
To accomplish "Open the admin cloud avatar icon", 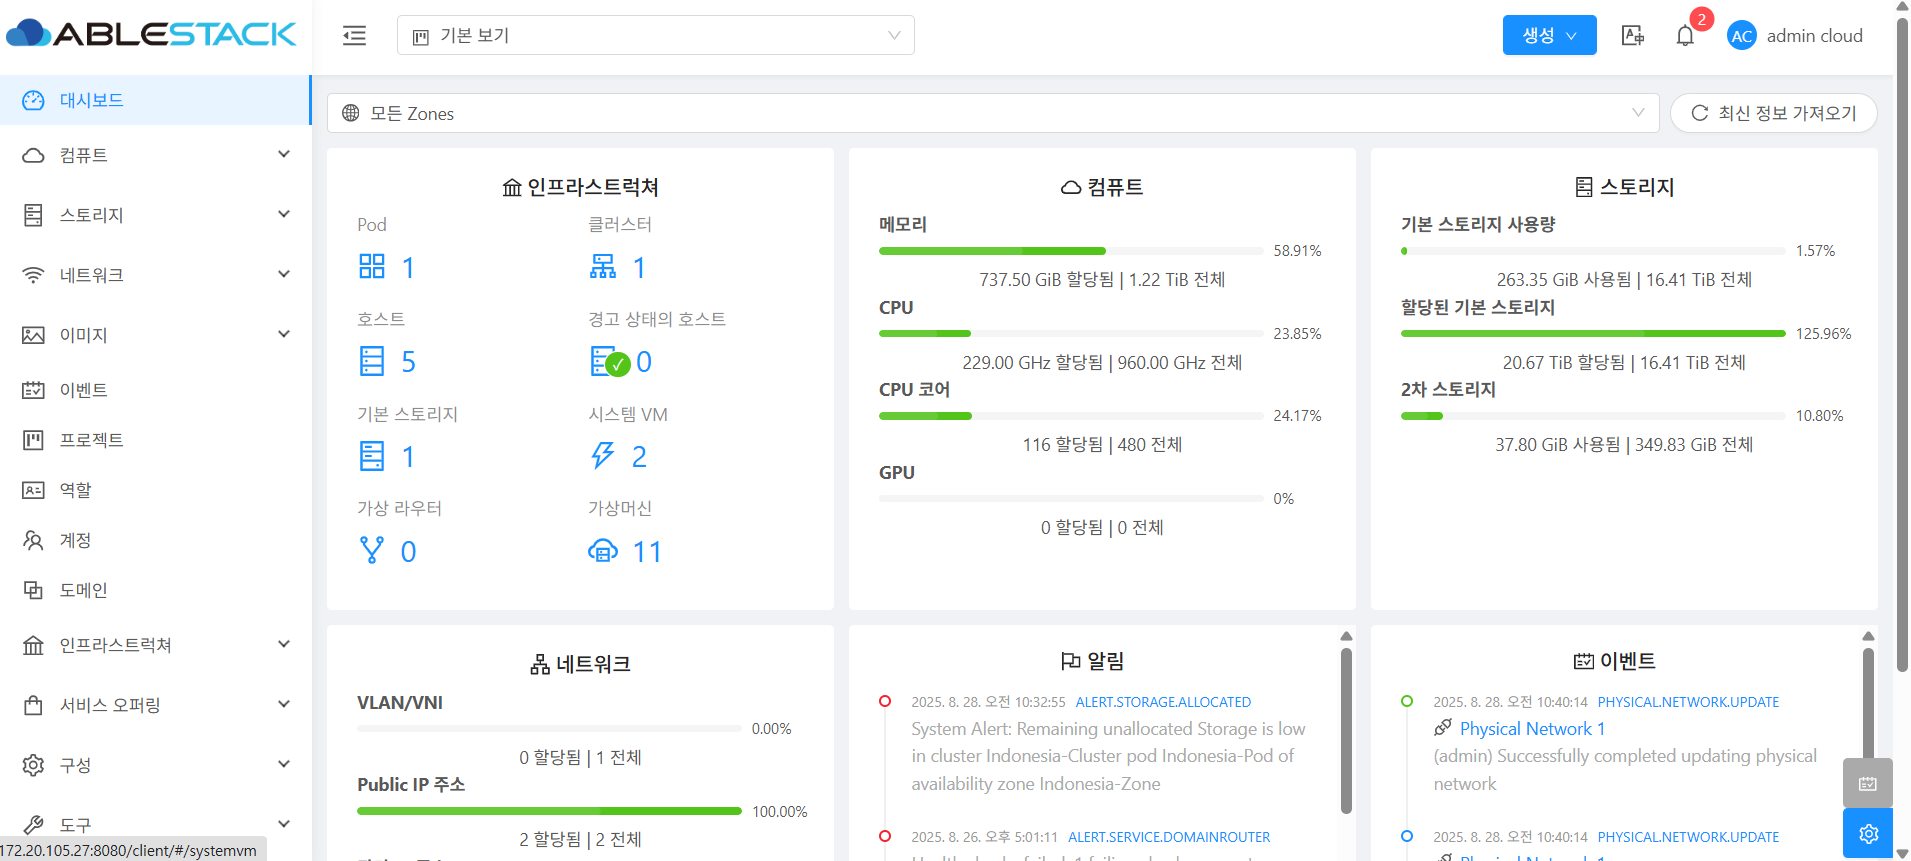I will pos(1741,36).
